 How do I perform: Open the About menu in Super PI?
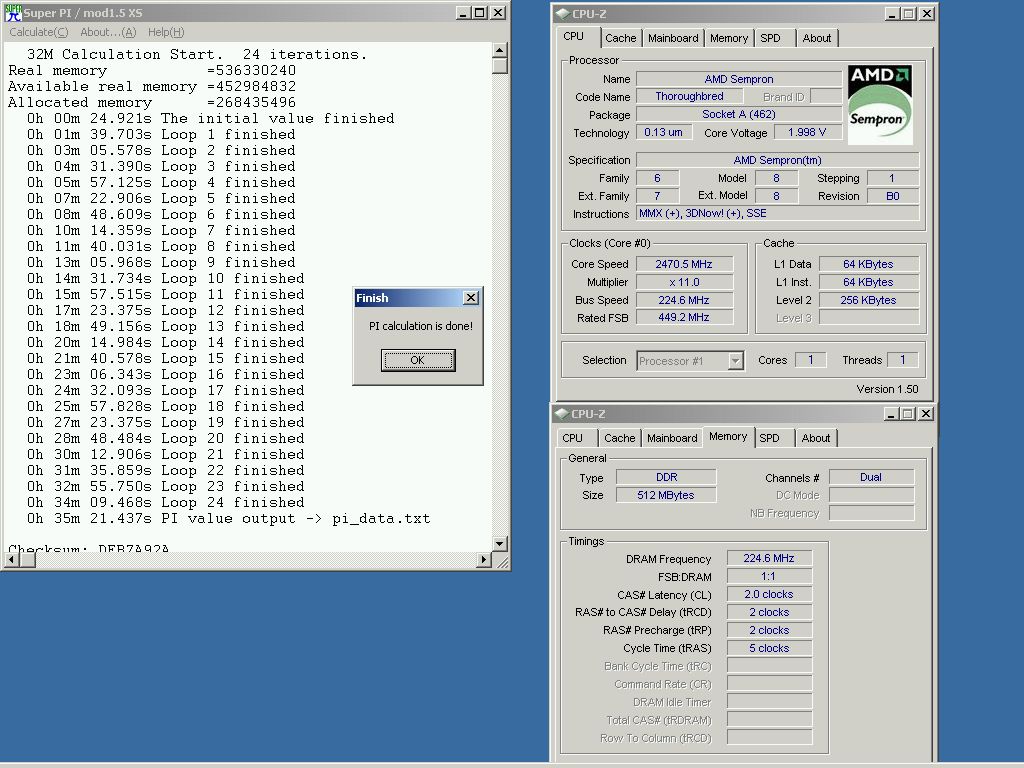108,32
